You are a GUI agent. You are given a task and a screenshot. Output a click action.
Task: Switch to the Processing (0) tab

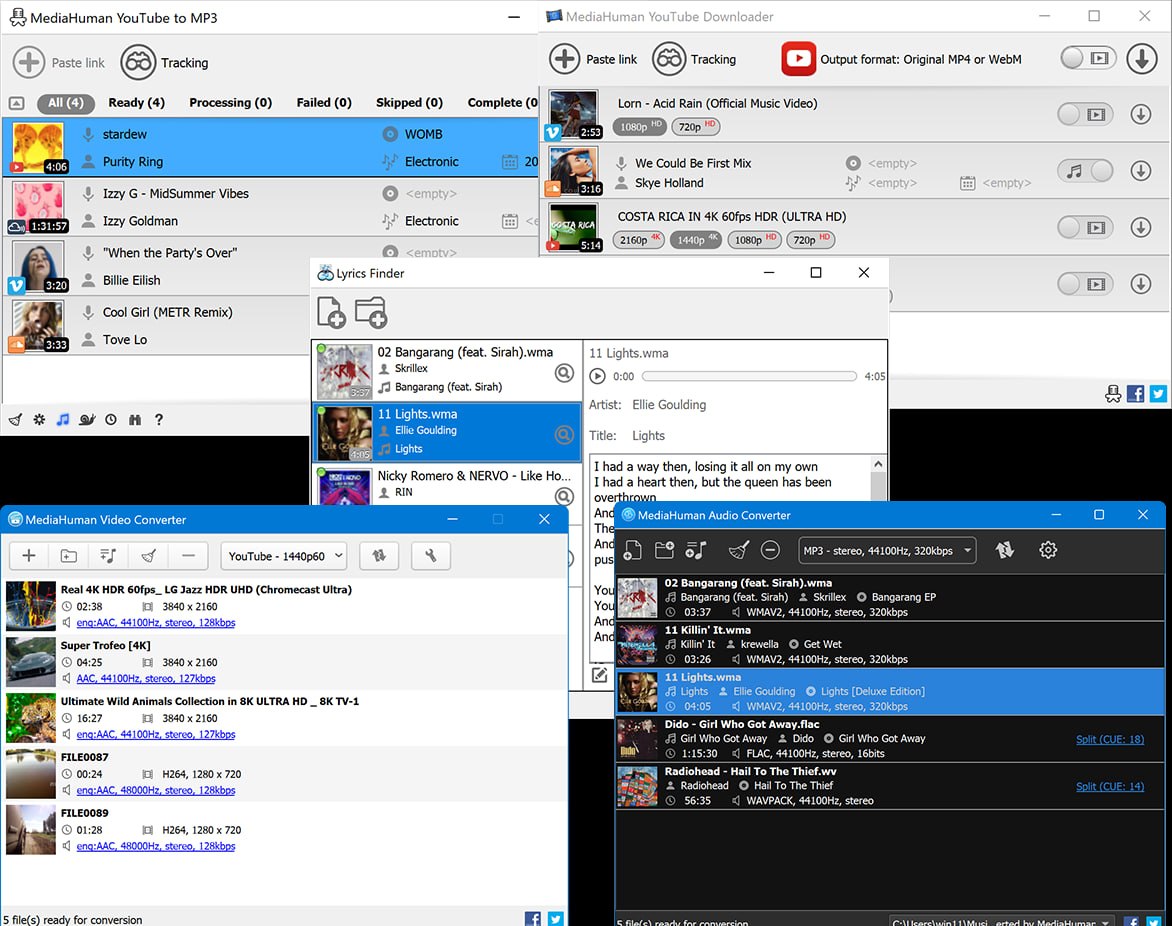[230, 103]
